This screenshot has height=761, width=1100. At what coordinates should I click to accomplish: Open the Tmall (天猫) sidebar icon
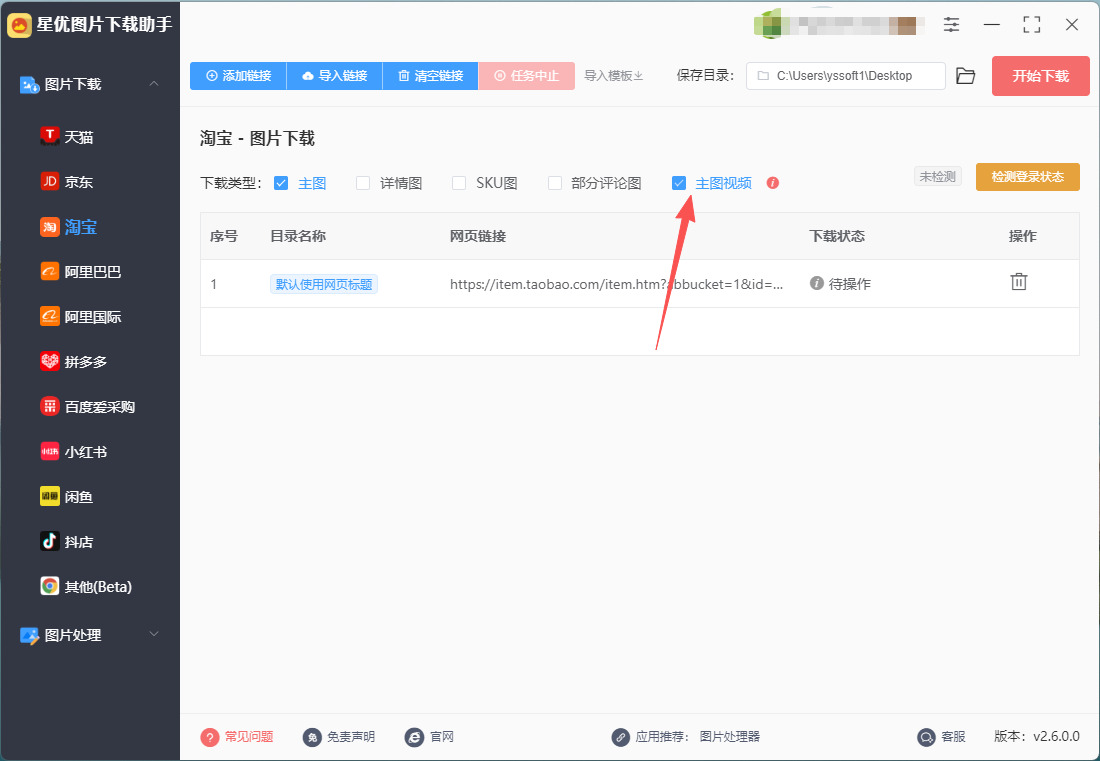[49, 136]
